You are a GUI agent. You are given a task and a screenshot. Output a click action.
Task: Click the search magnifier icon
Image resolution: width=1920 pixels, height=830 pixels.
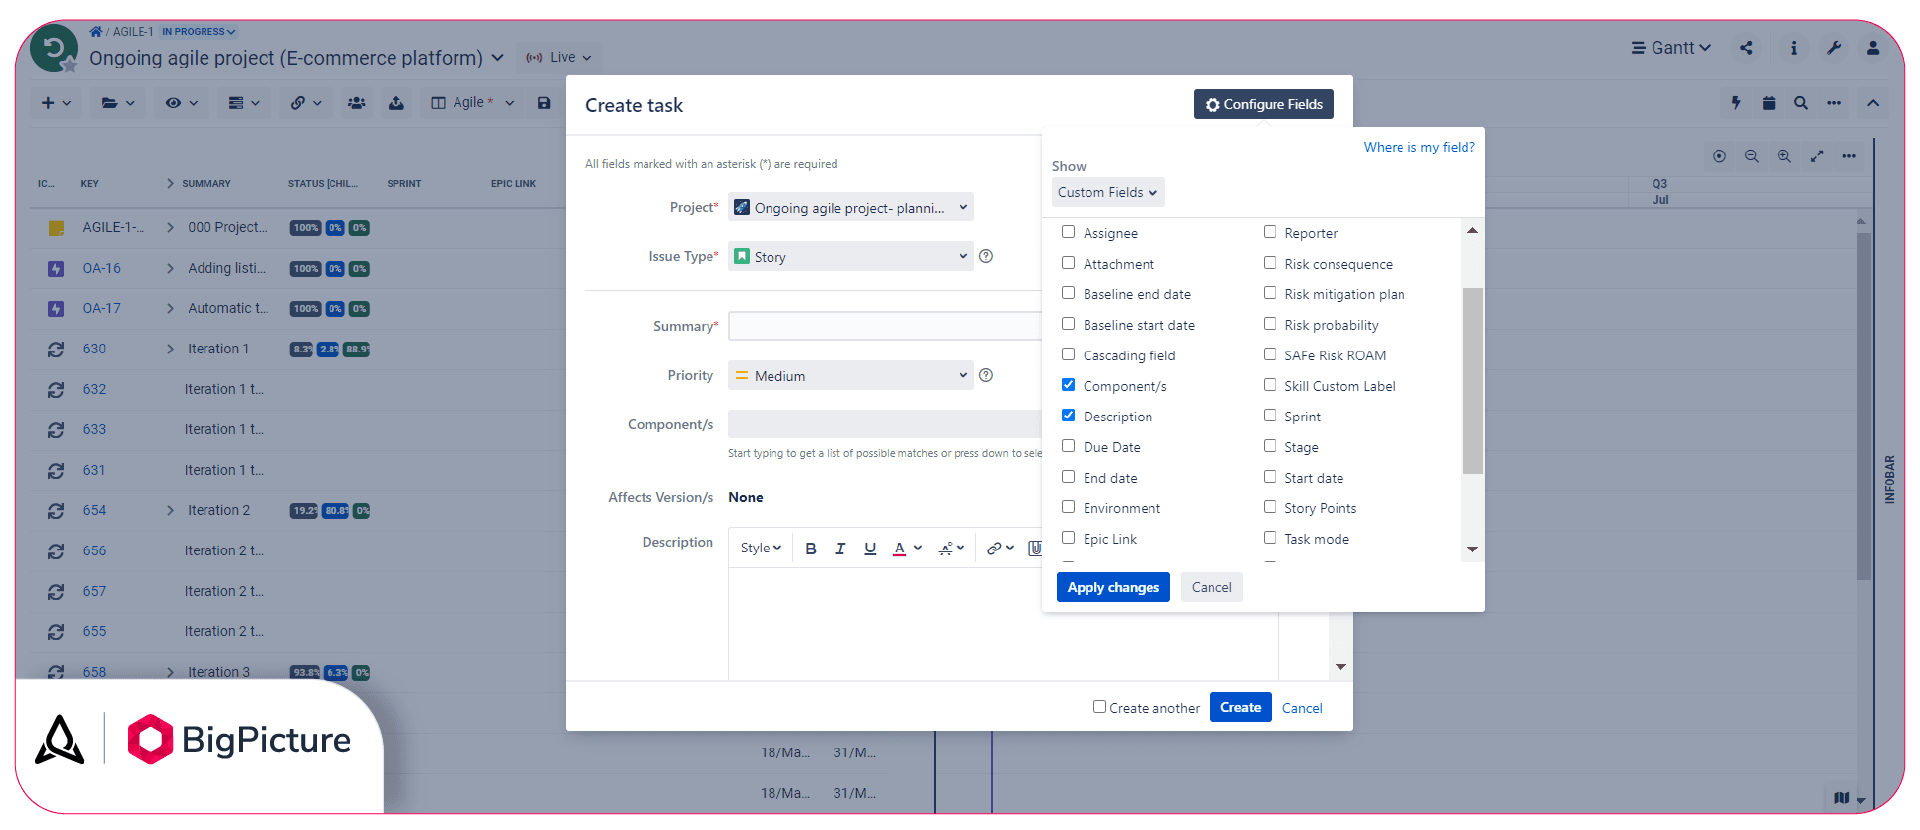pyautogui.click(x=1801, y=103)
